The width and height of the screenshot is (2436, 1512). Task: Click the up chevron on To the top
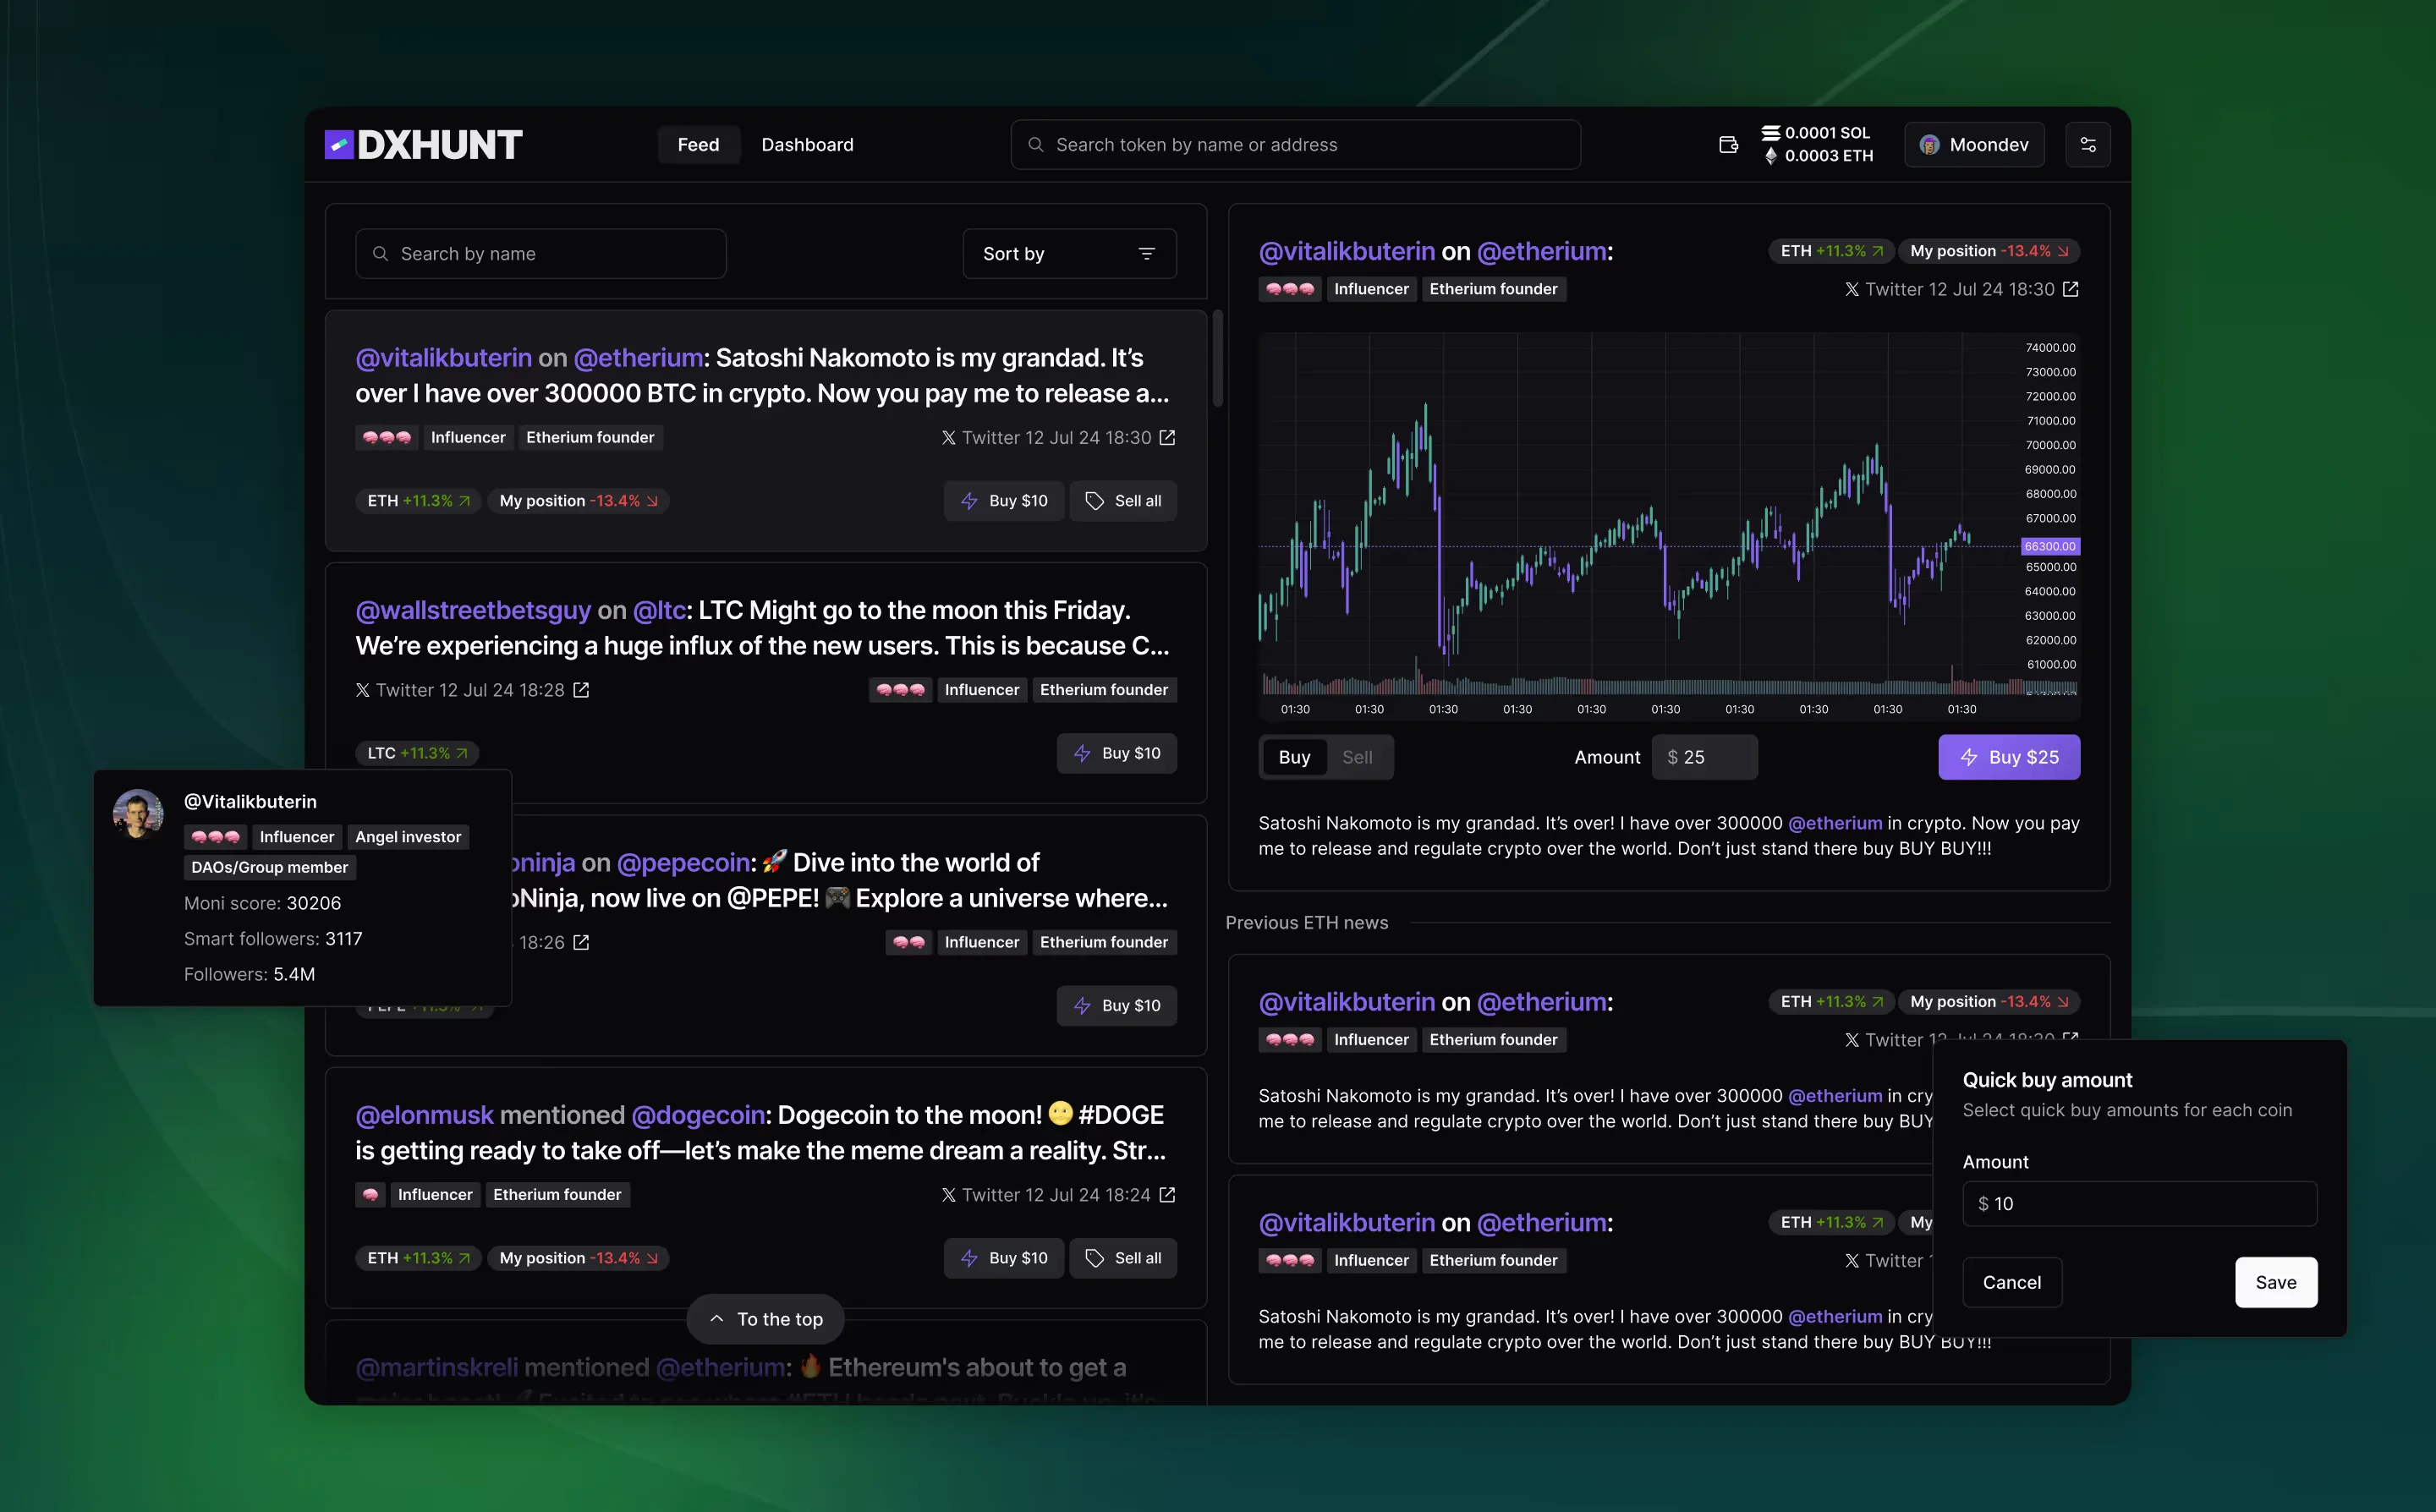pyautogui.click(x=716, y=1319)
